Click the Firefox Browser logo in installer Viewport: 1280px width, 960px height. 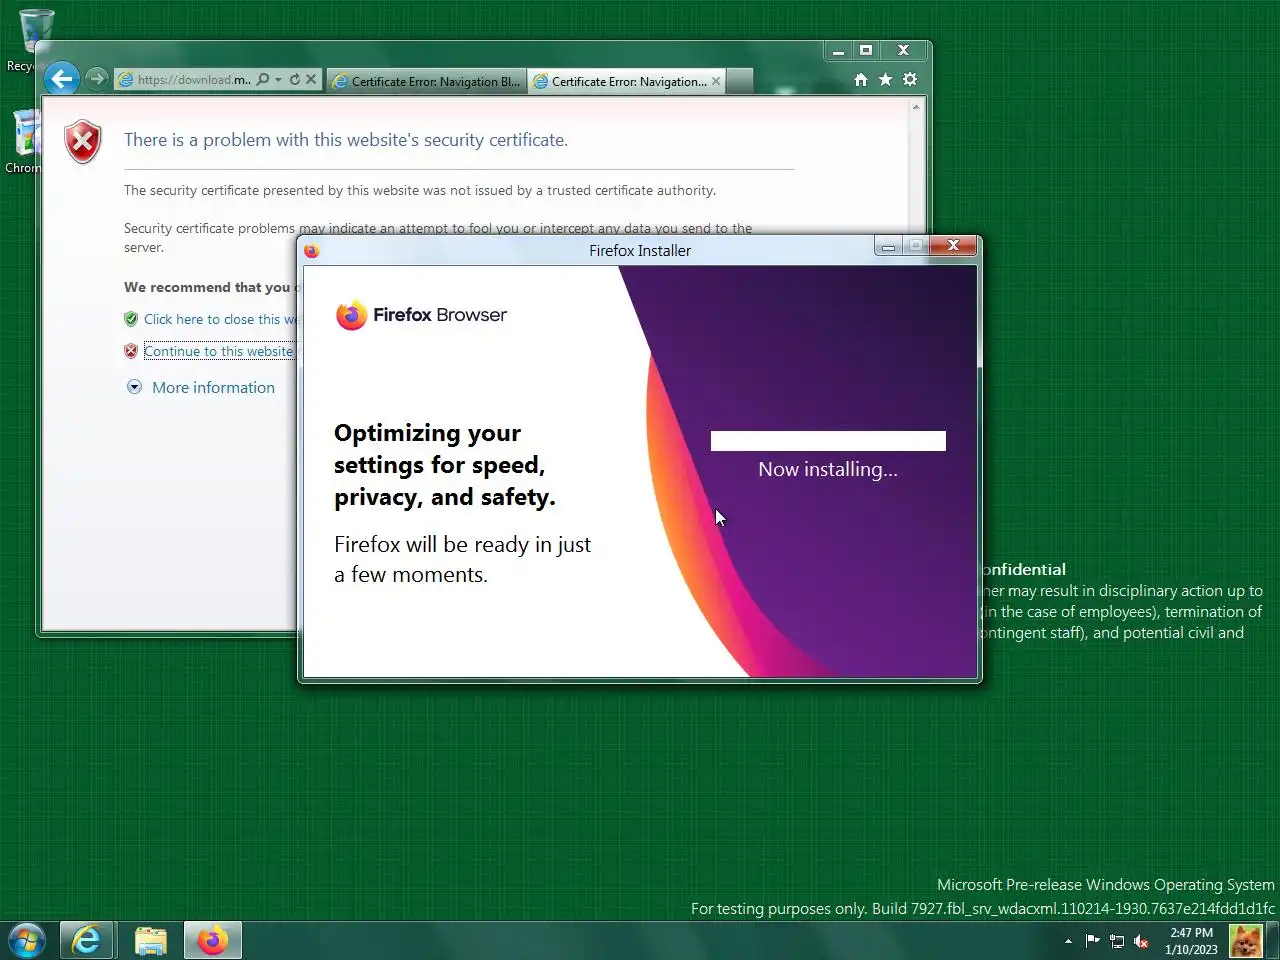click(421, 315)
